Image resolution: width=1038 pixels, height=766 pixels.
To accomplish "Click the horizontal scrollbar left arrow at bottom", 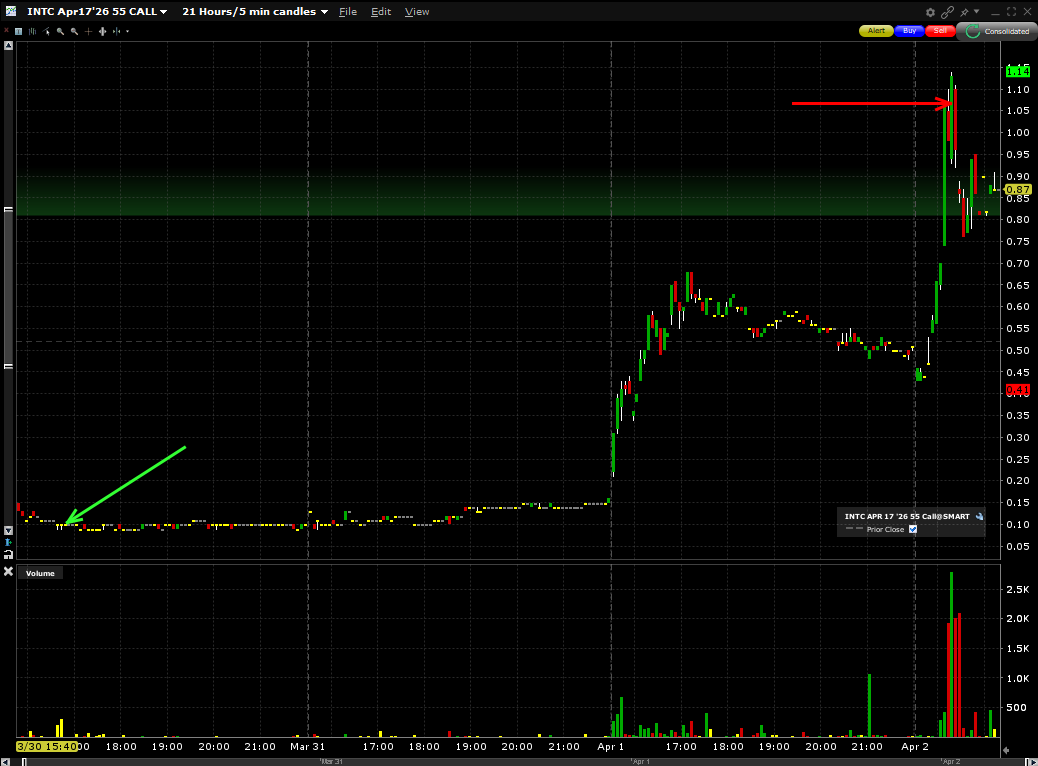I will [x=5, y=761].
